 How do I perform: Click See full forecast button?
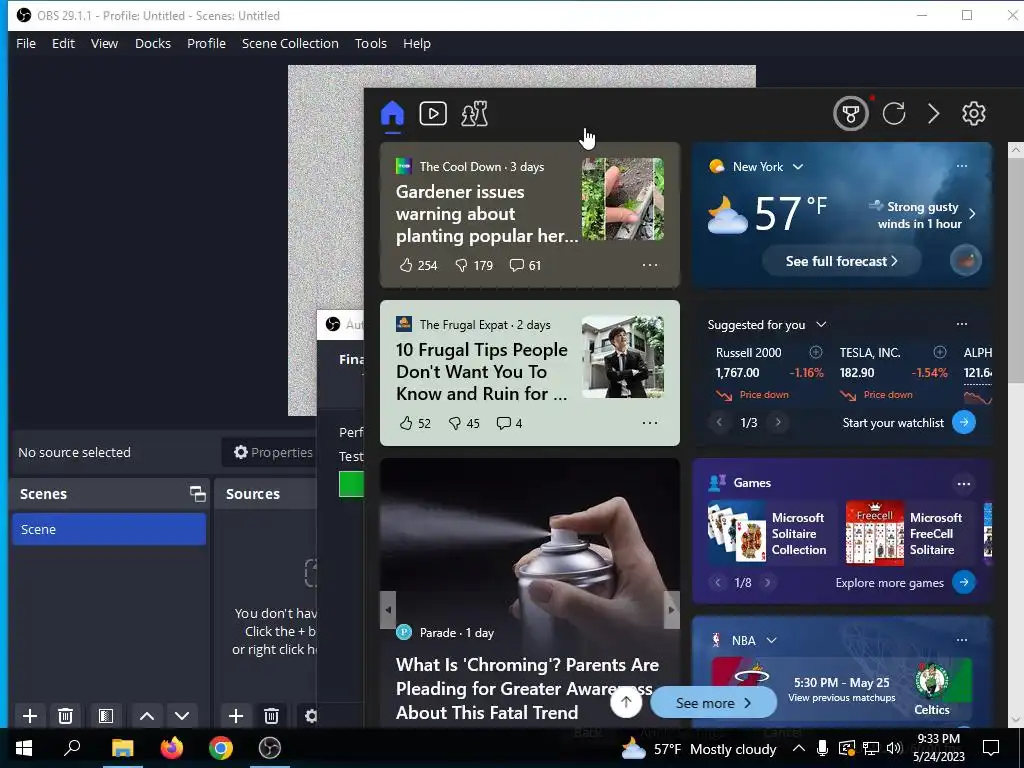pos(841,261)
